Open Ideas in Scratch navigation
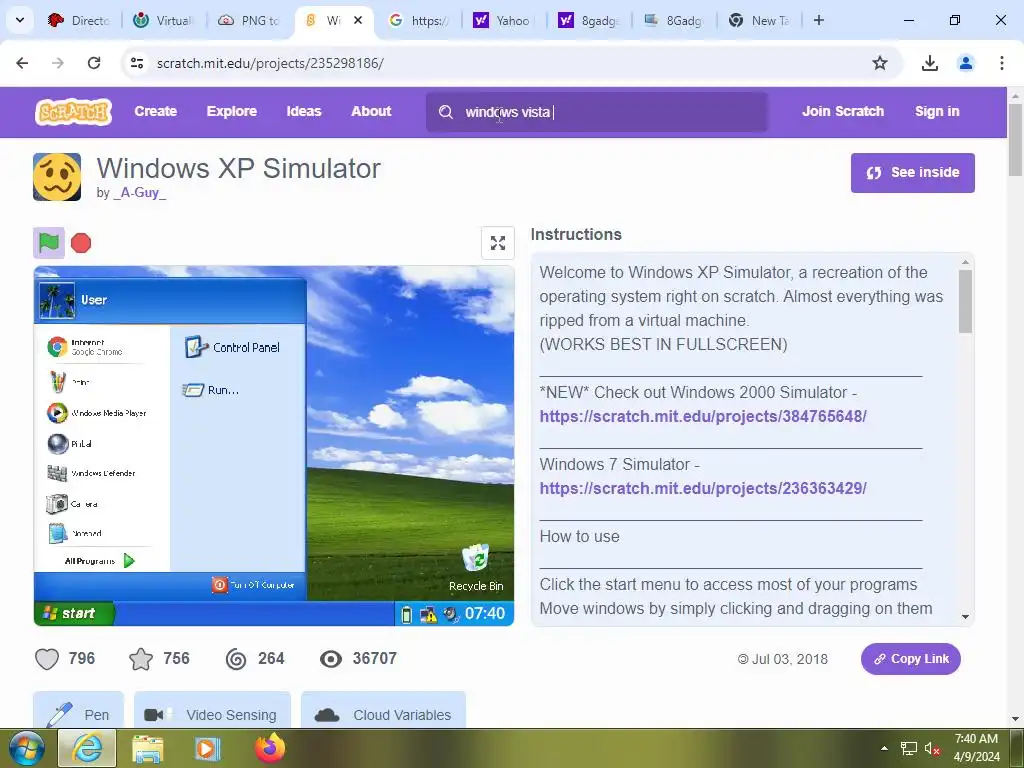This screenshot has height=768, width=1024. pyautogui.click(x=304, y=112)
